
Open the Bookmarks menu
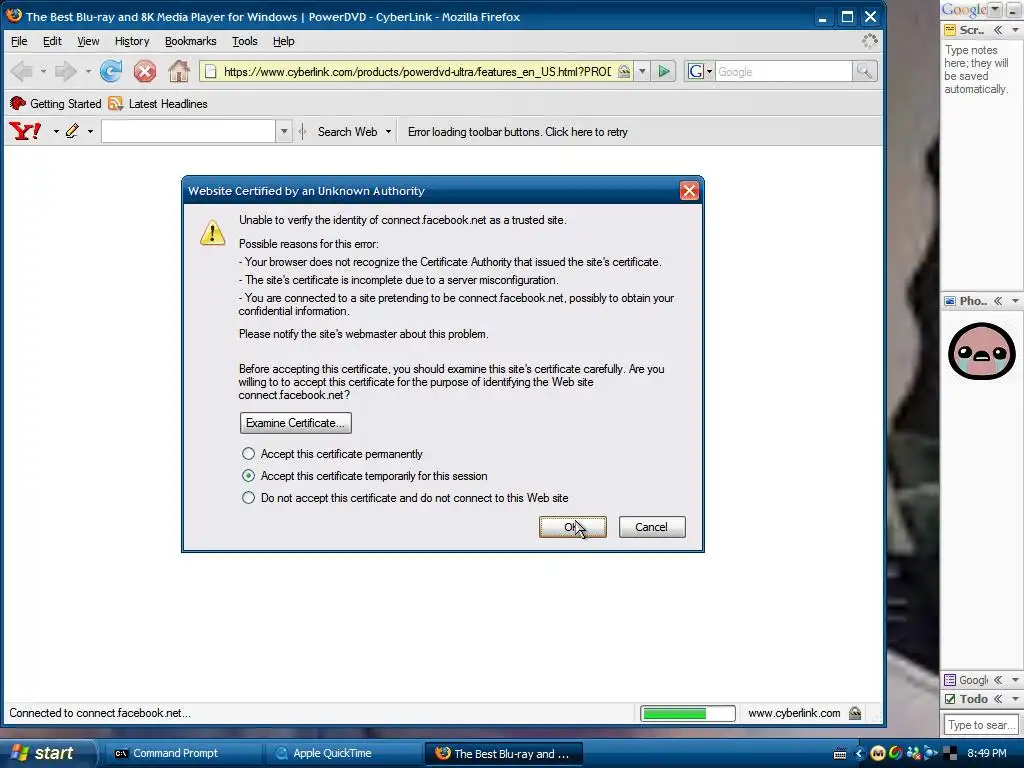pos(190,41)
